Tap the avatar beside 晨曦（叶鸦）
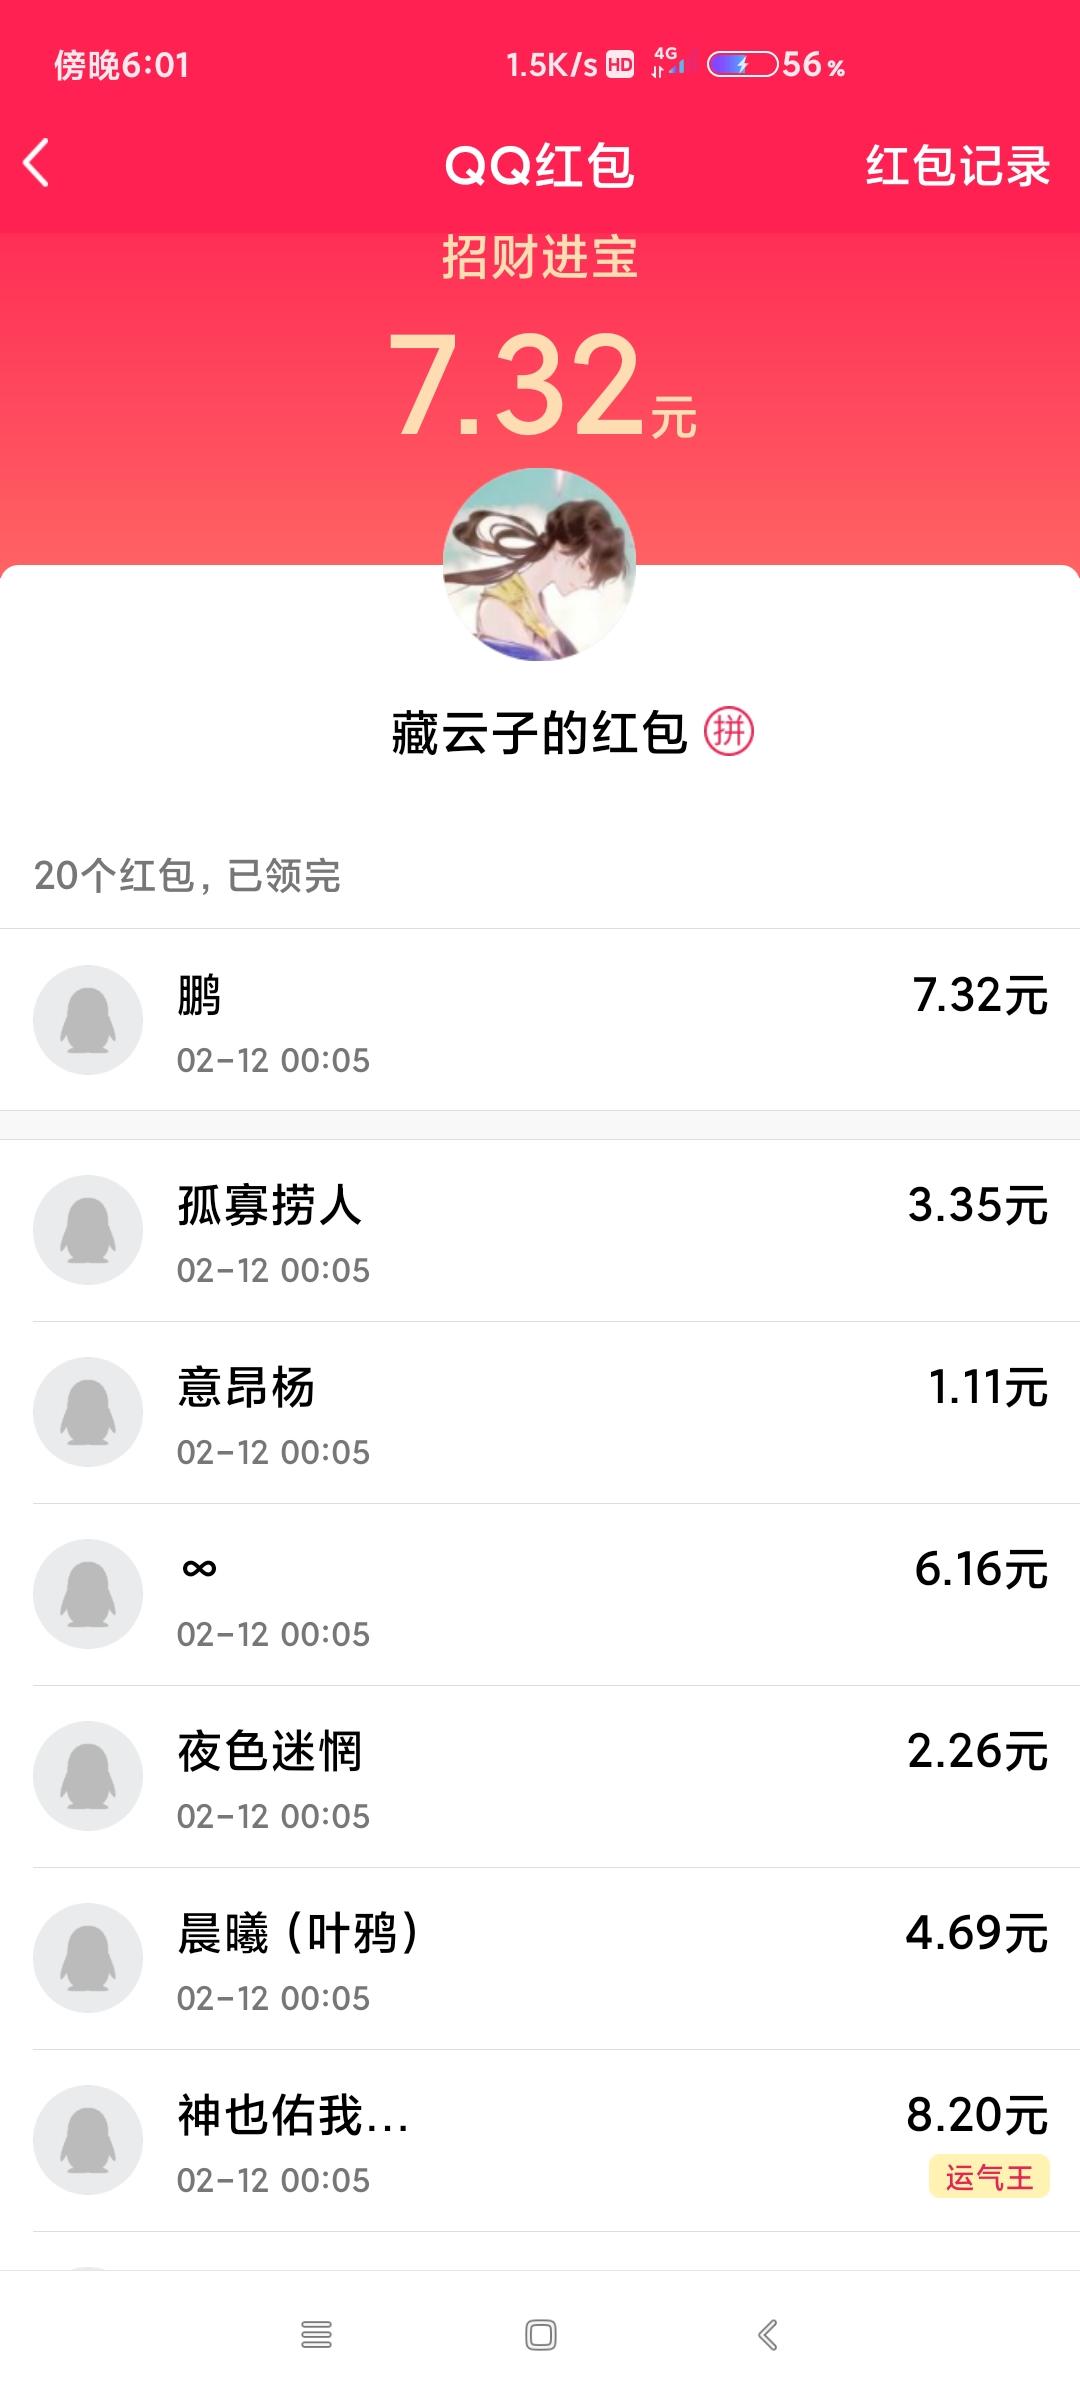1080x2400 pixels. [x=88, y=1958]
